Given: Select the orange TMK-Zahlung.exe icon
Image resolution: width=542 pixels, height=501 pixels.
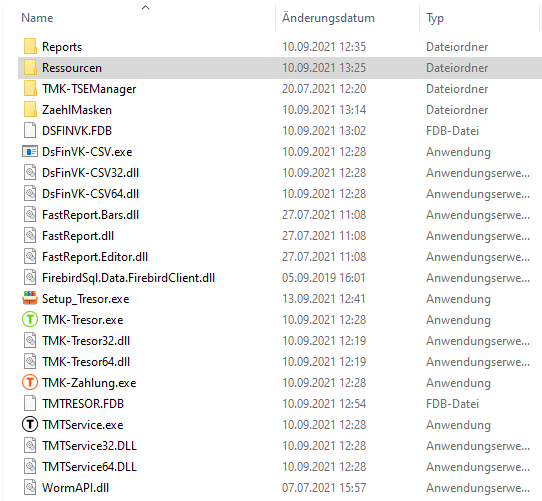Looking at the screenshot, I should [x=30, y=382].
